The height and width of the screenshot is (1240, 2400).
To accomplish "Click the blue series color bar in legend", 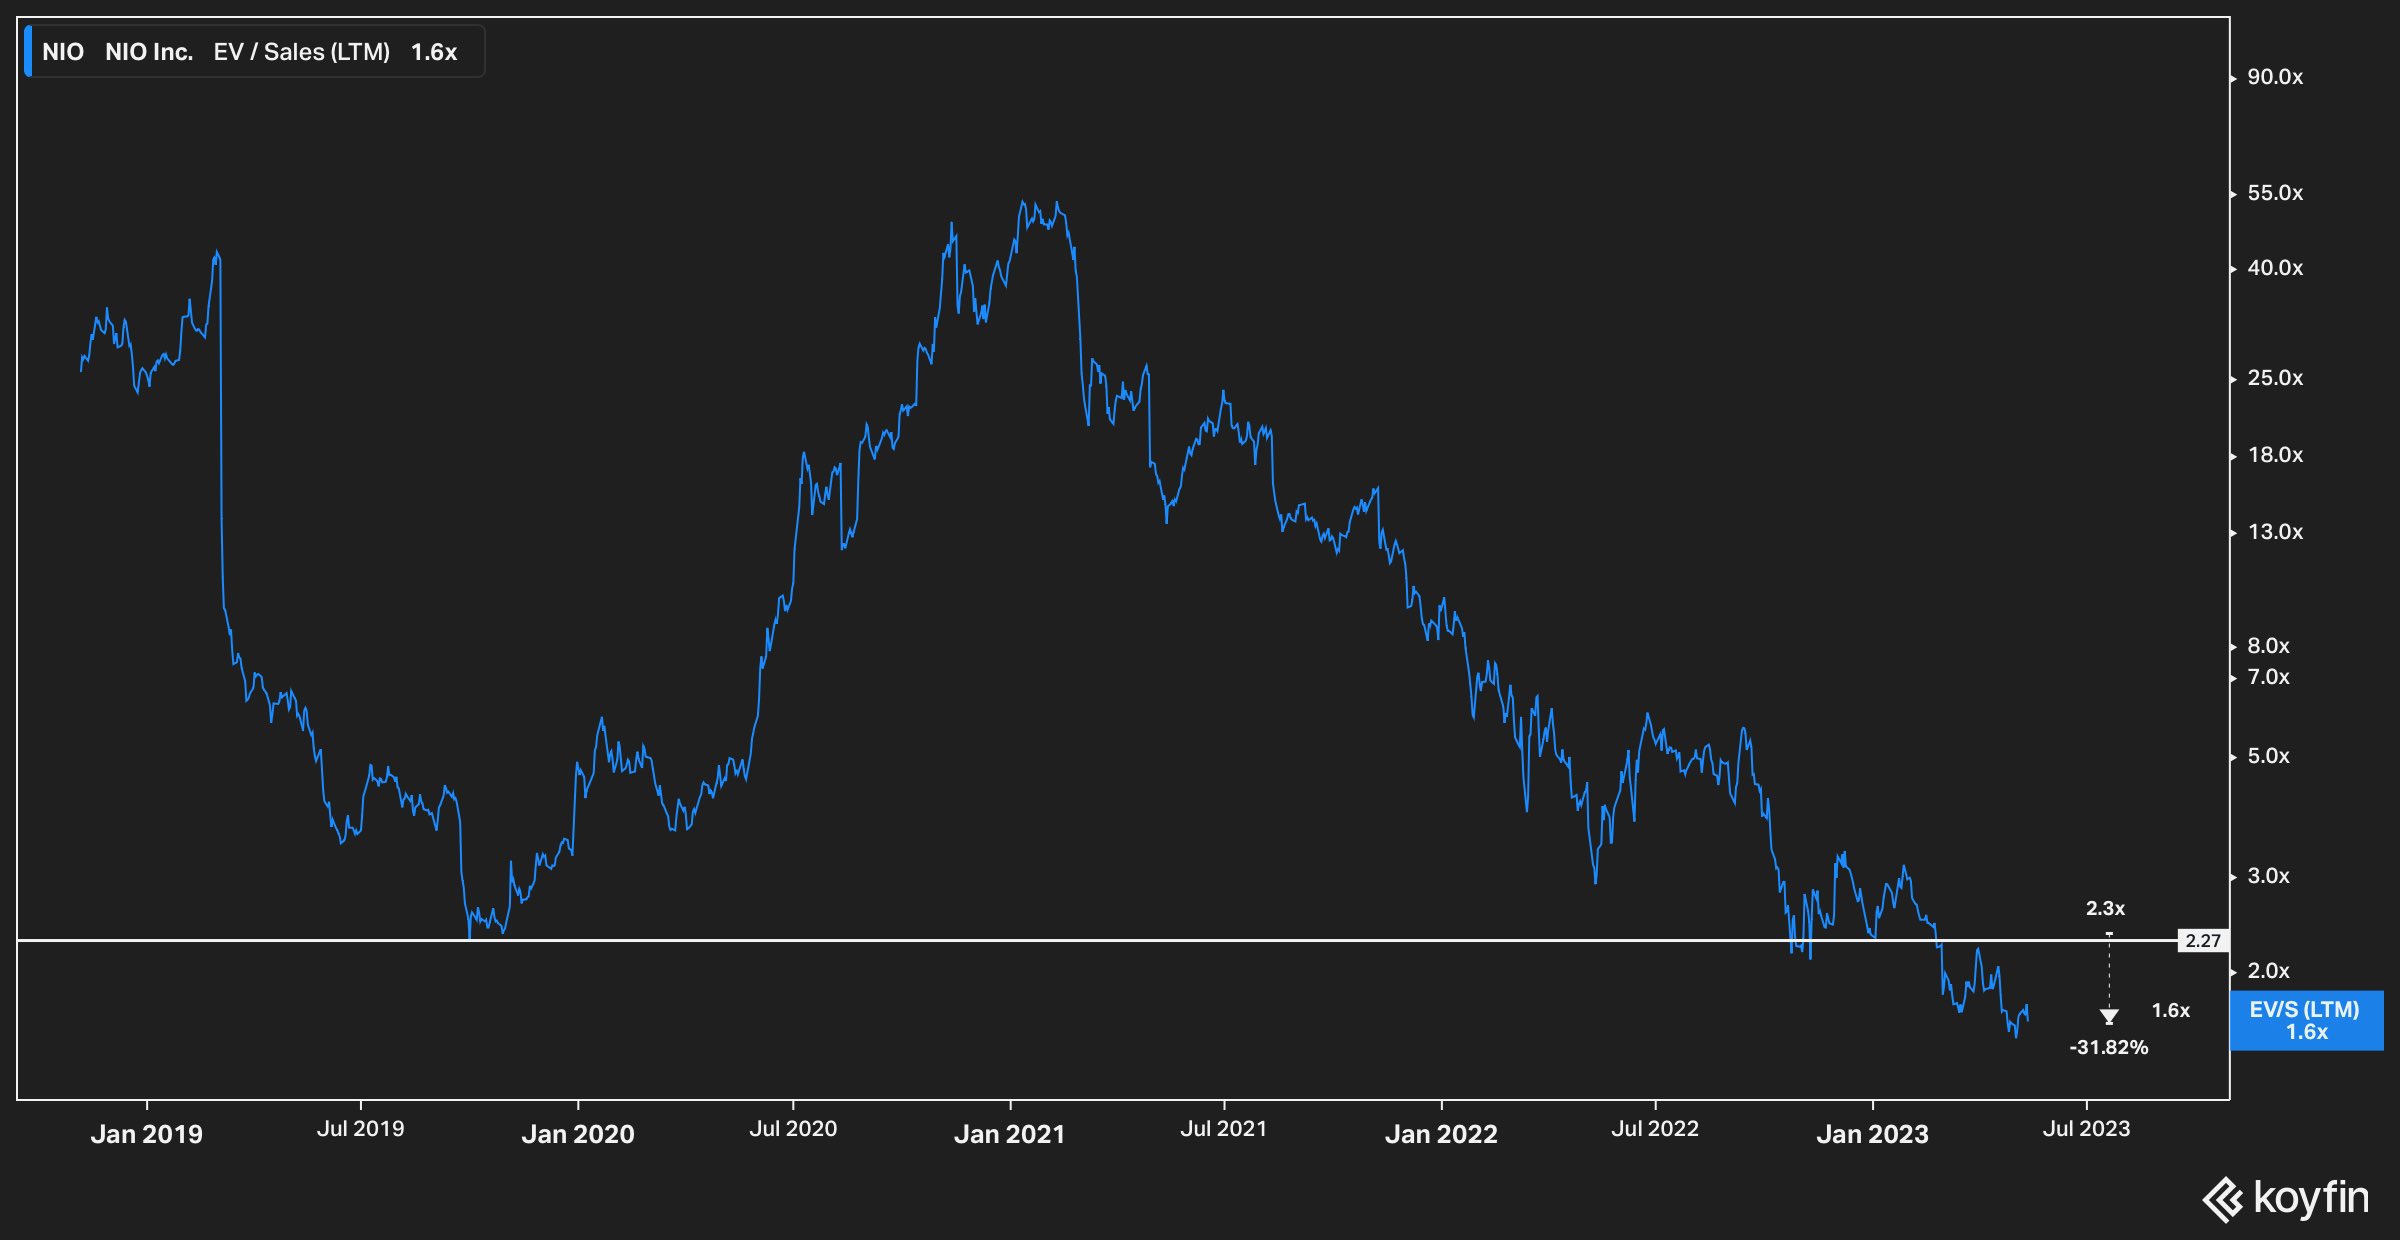I will click(x=28, y=52).
